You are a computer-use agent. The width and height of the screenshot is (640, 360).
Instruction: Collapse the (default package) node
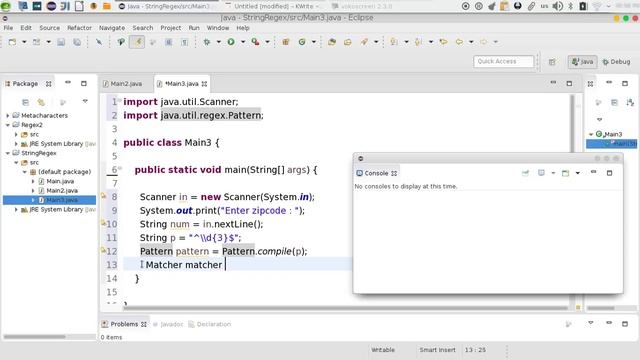click(24, 172)
